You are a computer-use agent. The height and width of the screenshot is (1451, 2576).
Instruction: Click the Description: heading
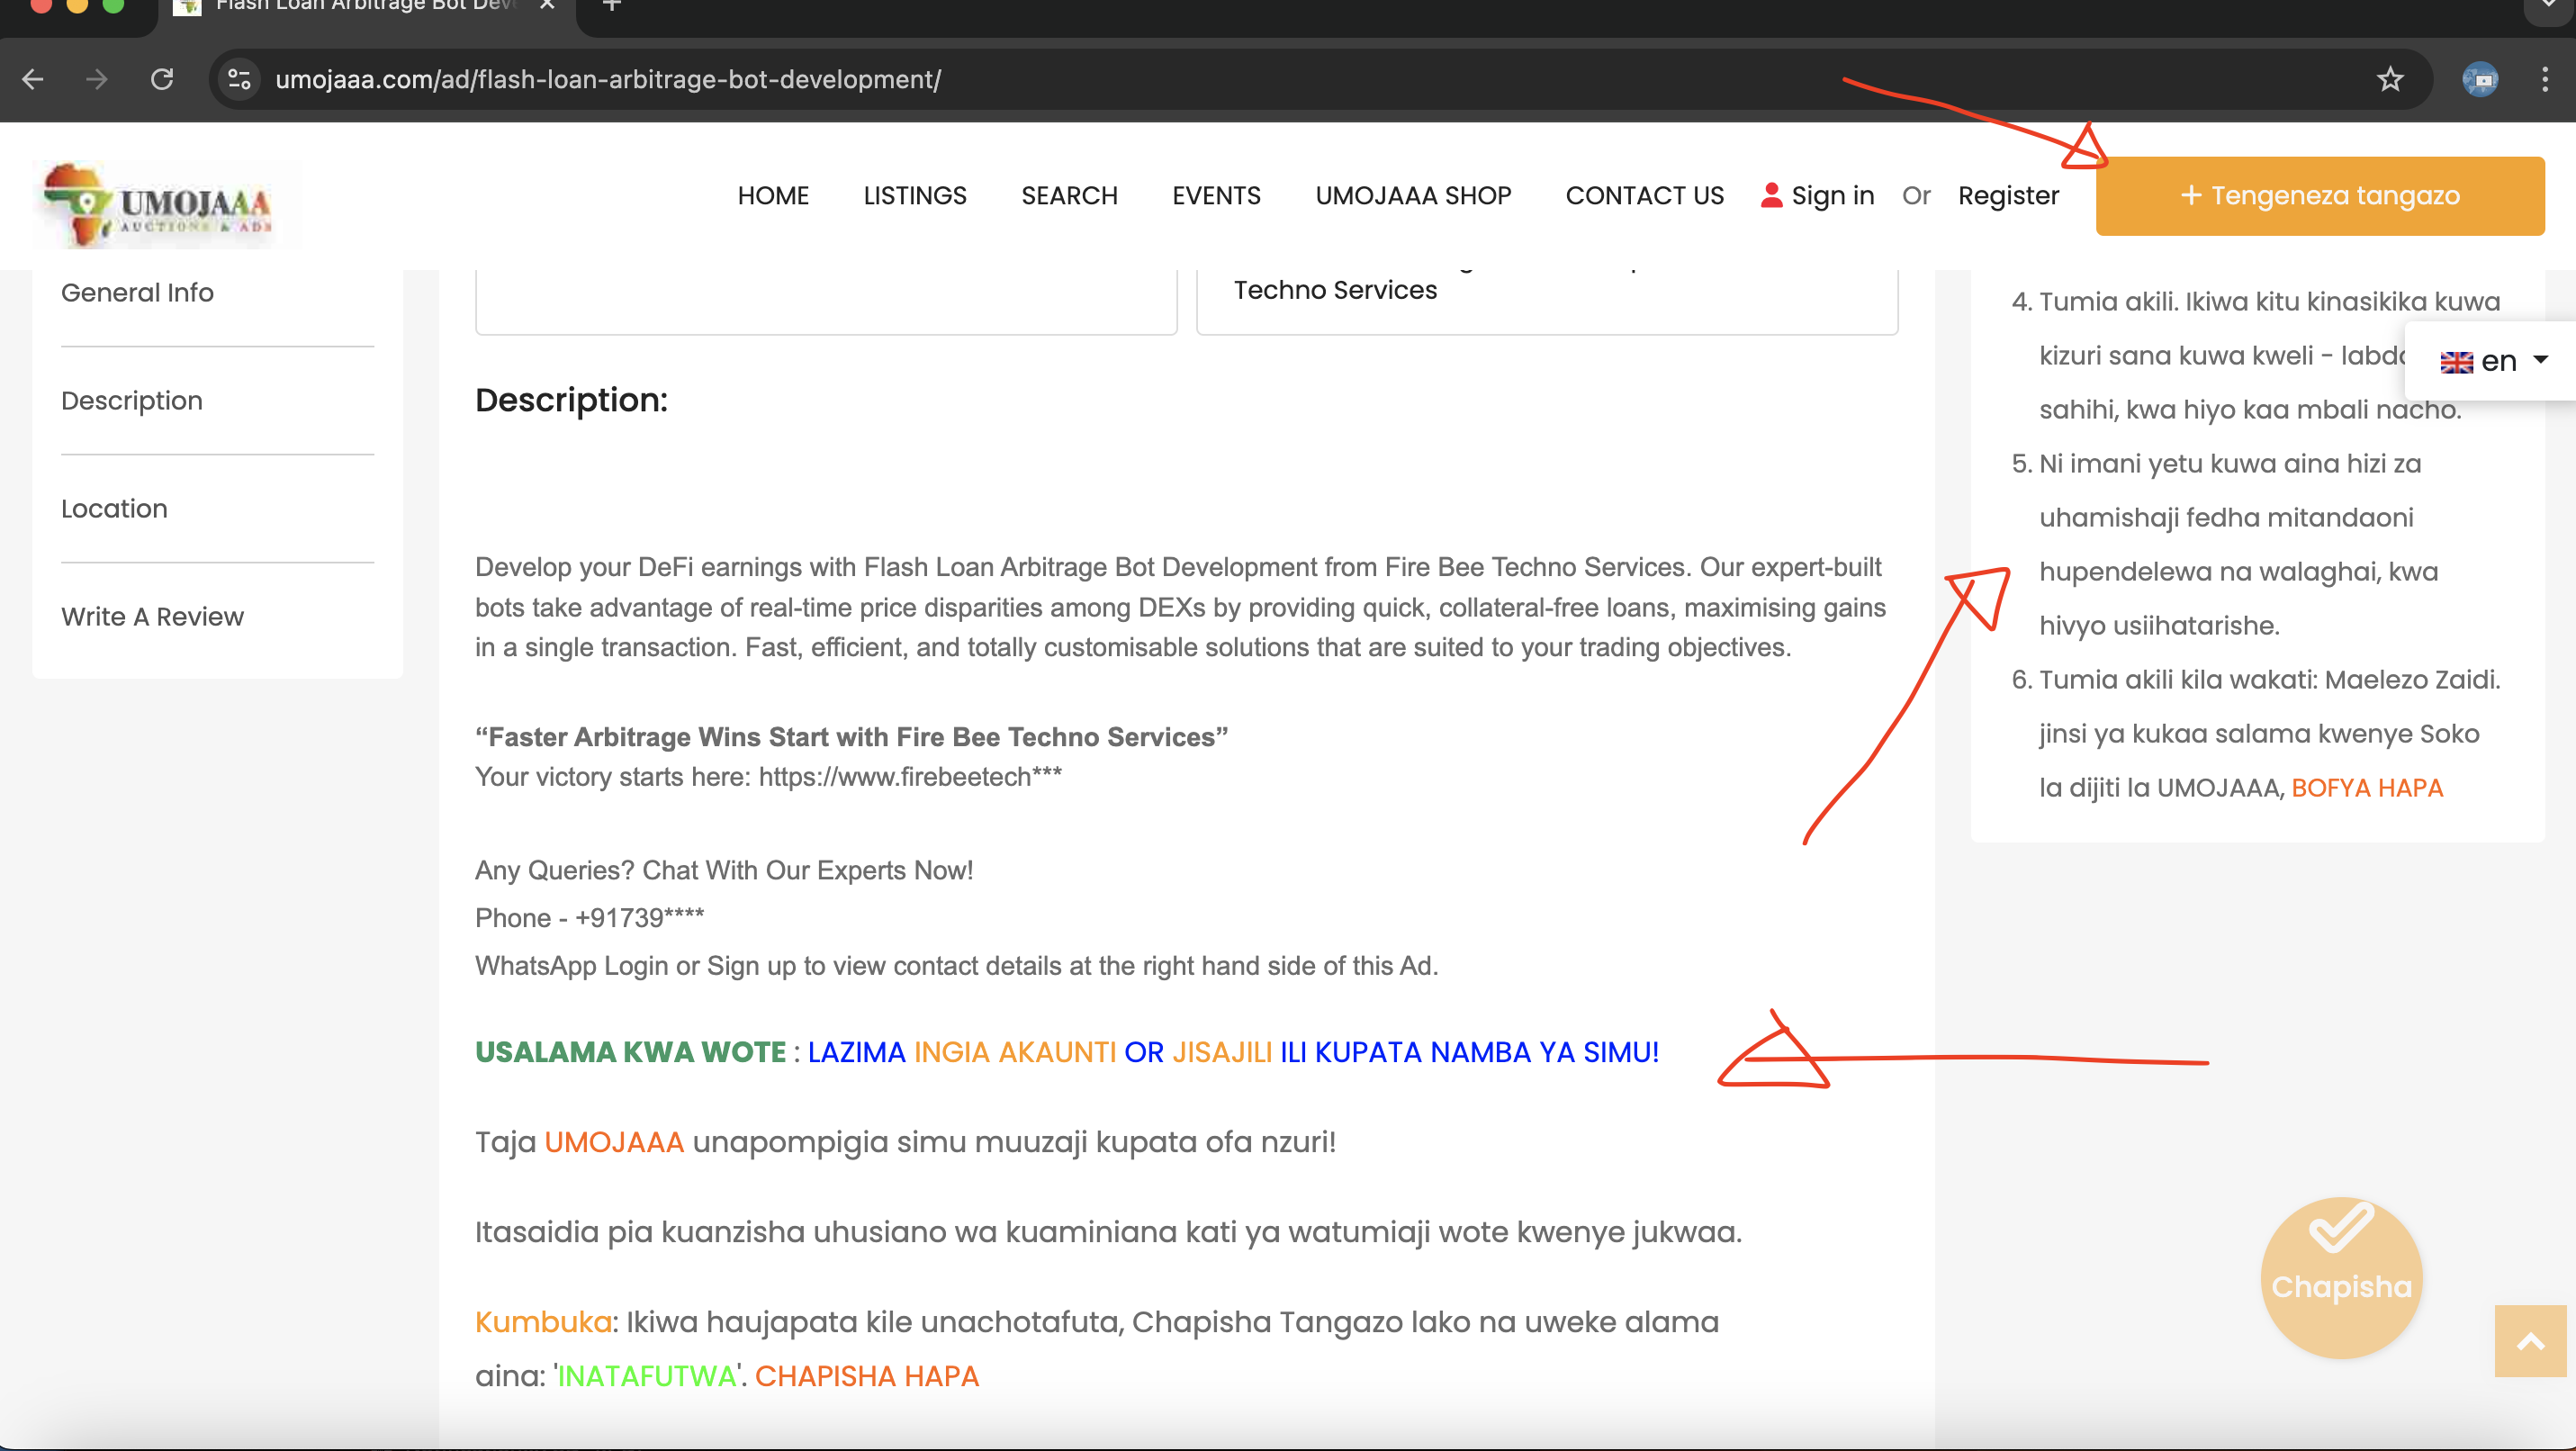(x=571, y=400)
